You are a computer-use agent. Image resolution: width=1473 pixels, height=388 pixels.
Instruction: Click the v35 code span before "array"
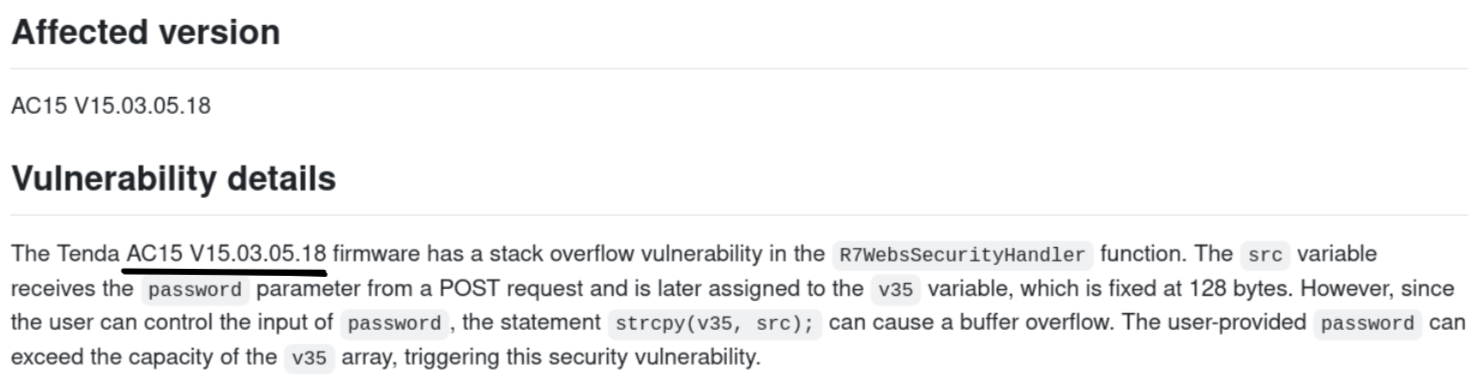click(x=309, y=358)
